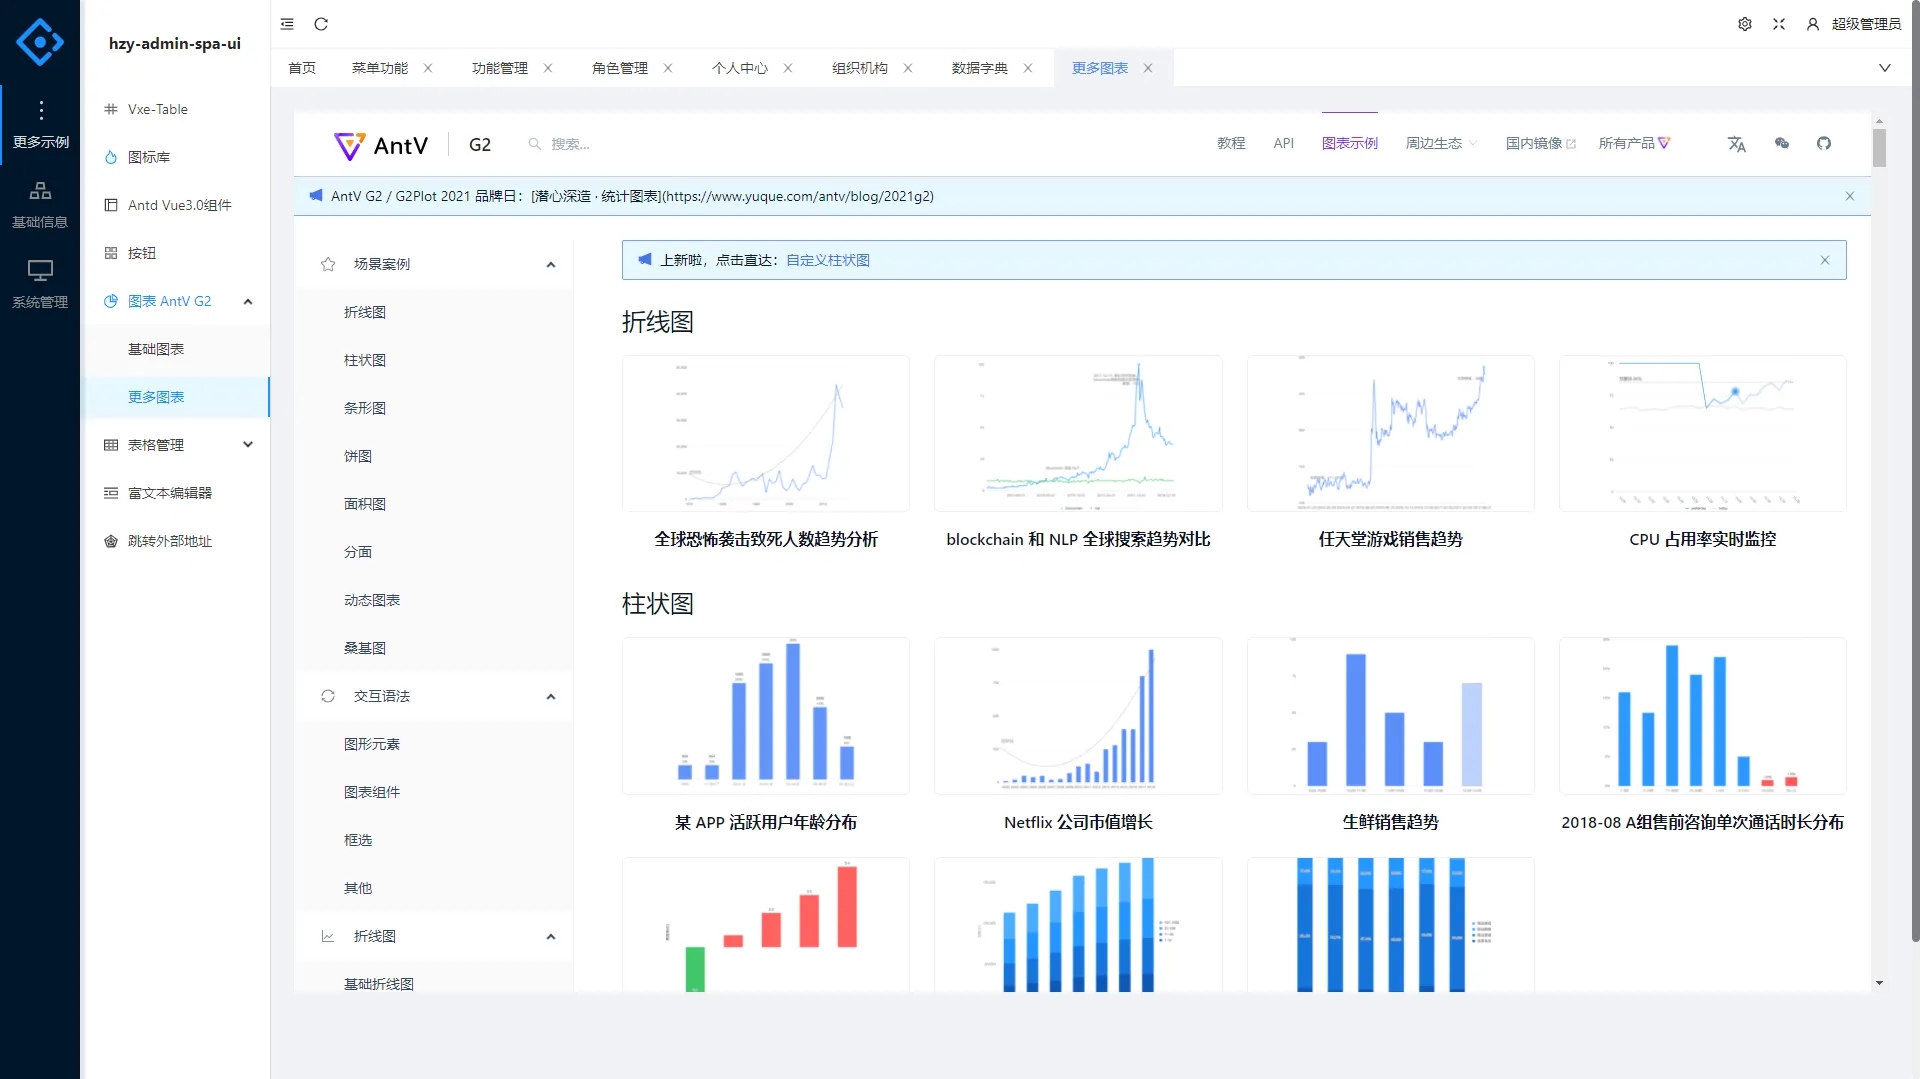Click the AntV logo
The width and height of the screenshot is (1920, 1079).
pyautogui.click(x=348, y=145)
